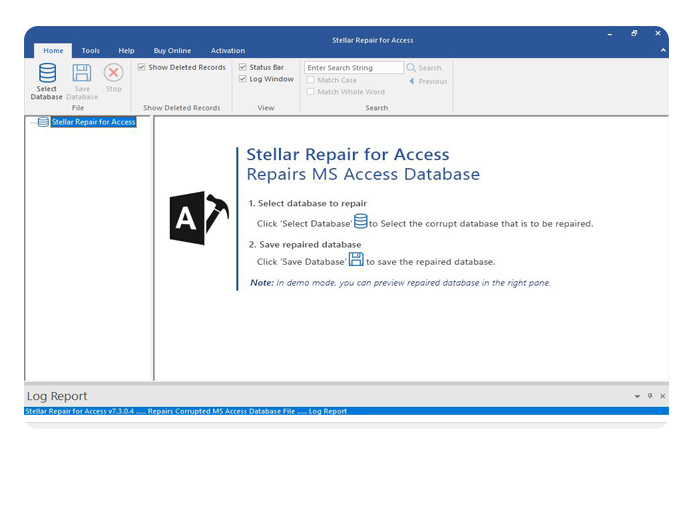Click the Previous arrow icon
This screenshot has height=518, width=699.
412,81
